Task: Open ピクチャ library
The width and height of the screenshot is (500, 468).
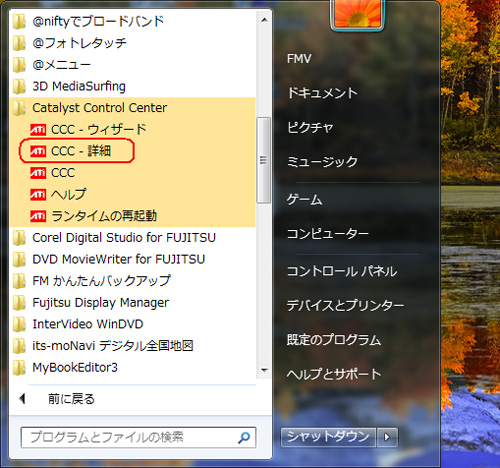Action: pyautogui.click(x=310, y=127)
